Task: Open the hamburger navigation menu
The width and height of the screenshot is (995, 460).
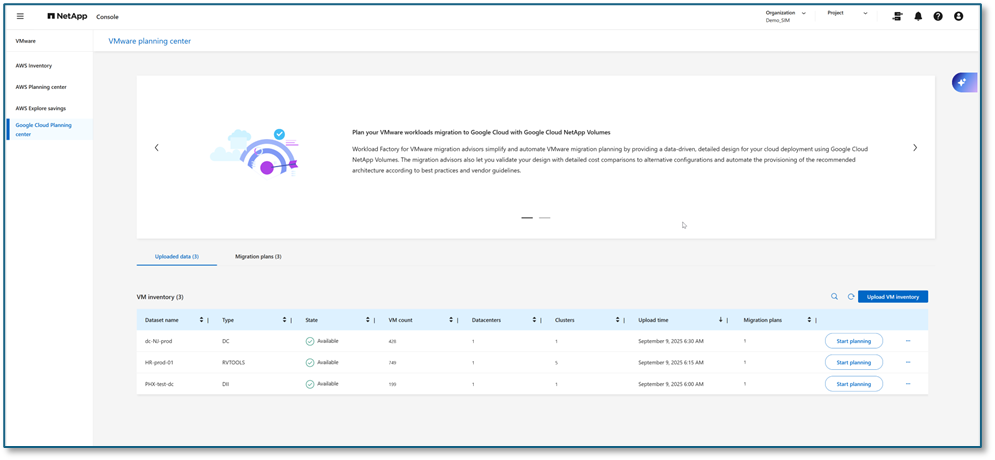Action: pyautogui.click(x=20, y=16)
